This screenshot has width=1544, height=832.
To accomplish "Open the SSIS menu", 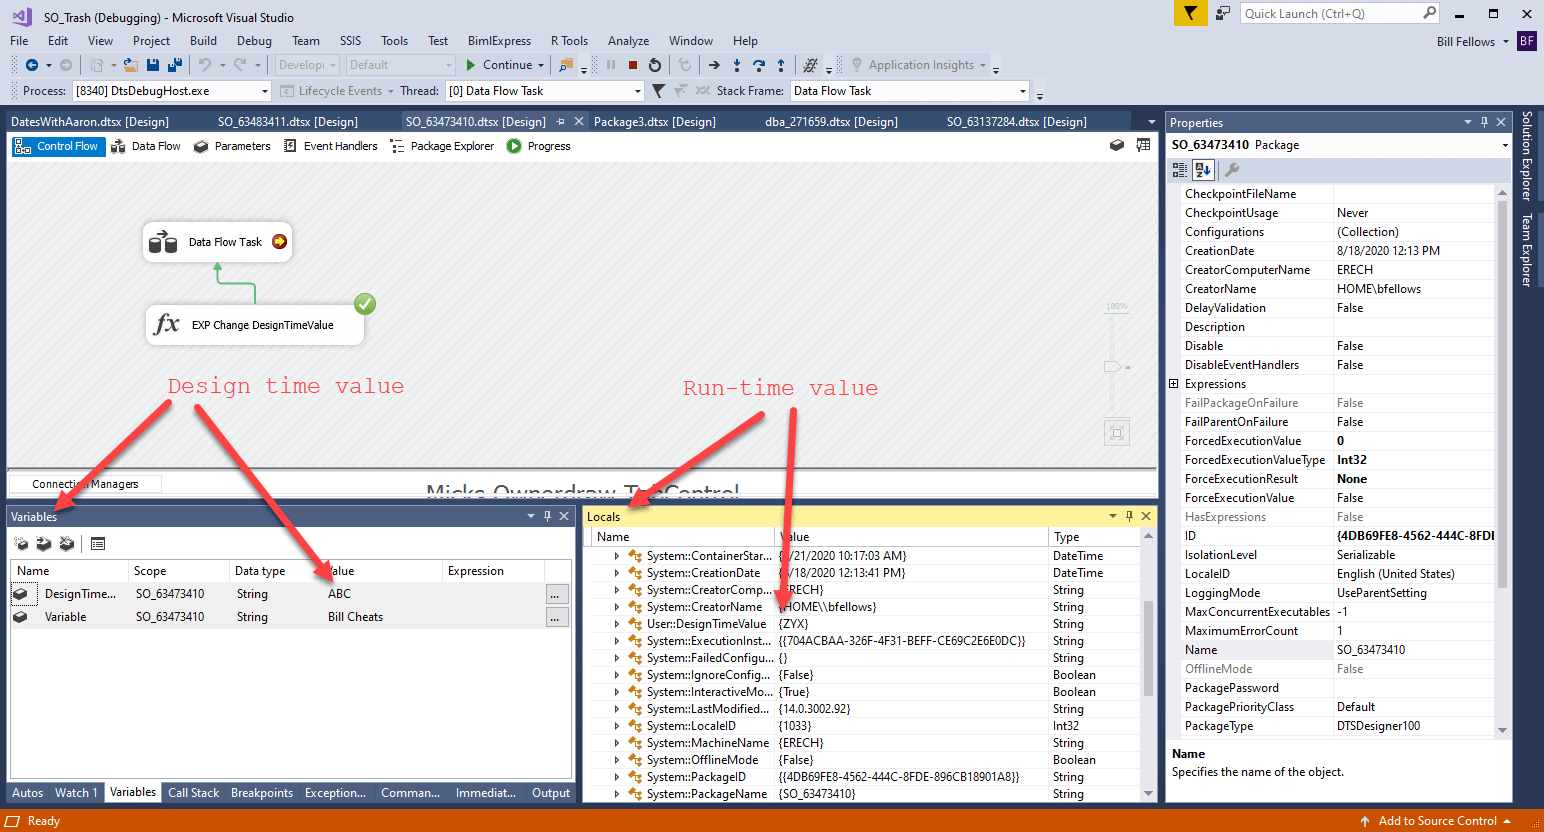I will (x=350, y=41).
